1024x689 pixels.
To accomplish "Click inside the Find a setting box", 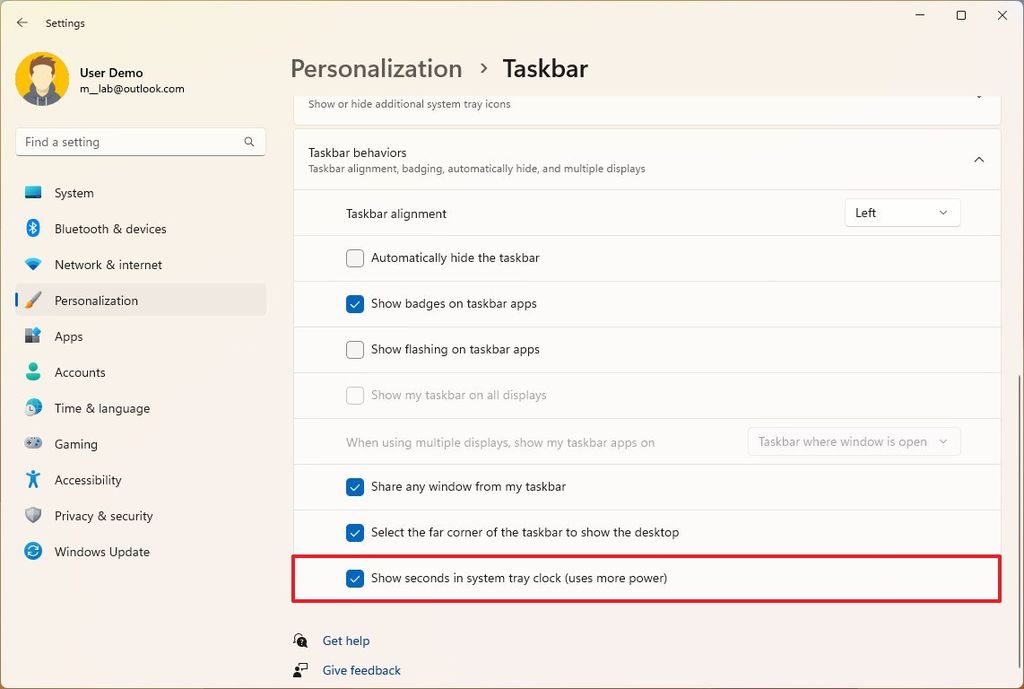I will tap(140, 142).
